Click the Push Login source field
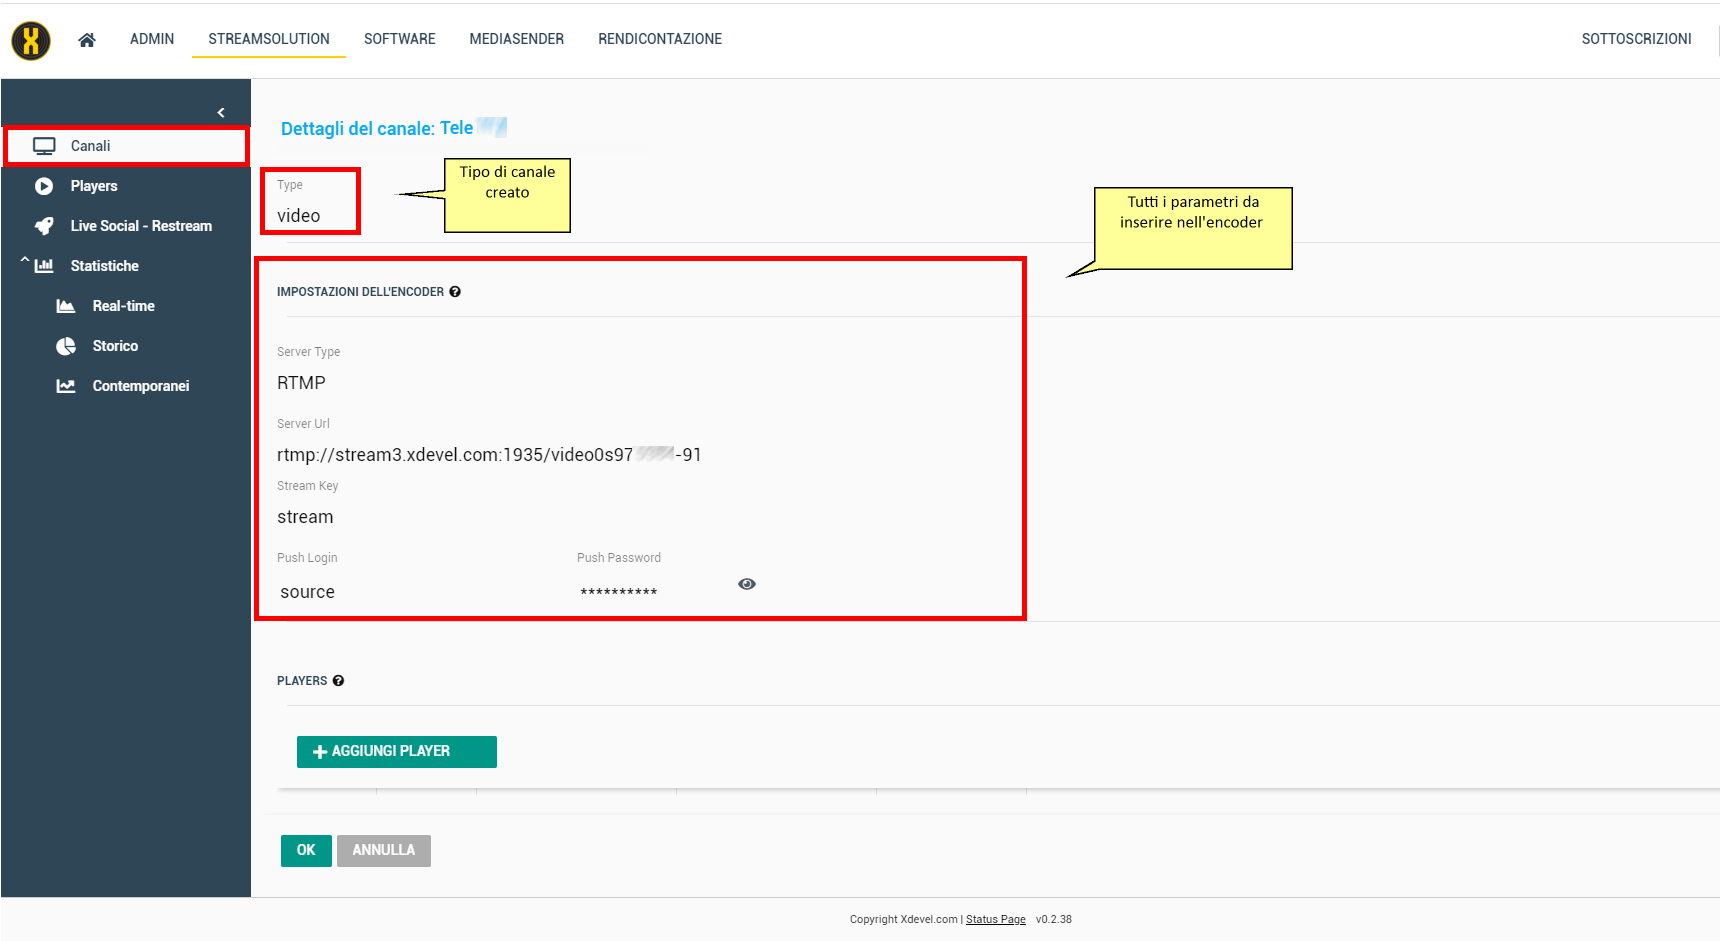The width and height of the screenshot is (1720, 941). tap(308, 592)
